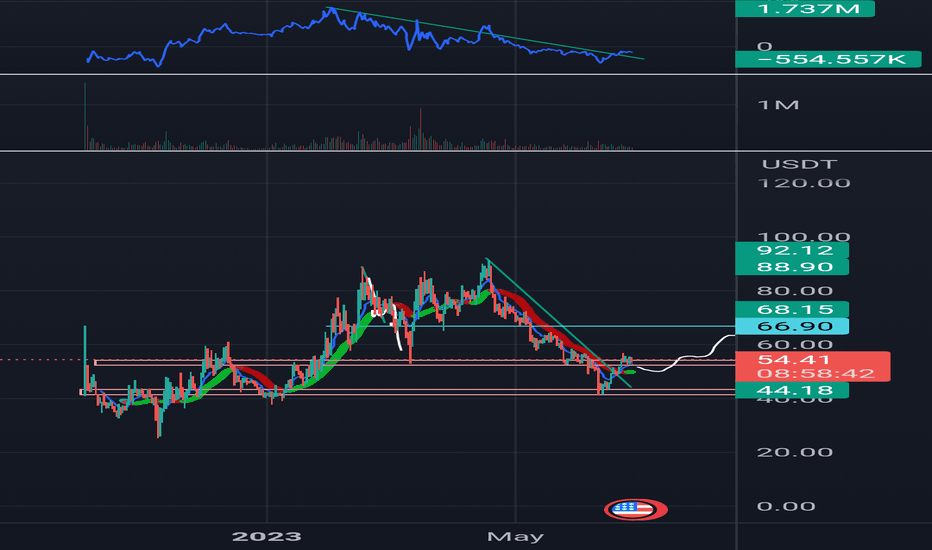Click the -554.557K indicator value label
This screenshot has width=932, height=550.
tap(828, 59)
